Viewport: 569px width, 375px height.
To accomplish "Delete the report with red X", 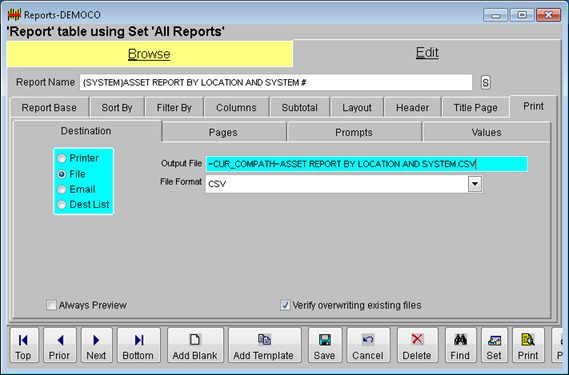I will [x=417, y=345].
